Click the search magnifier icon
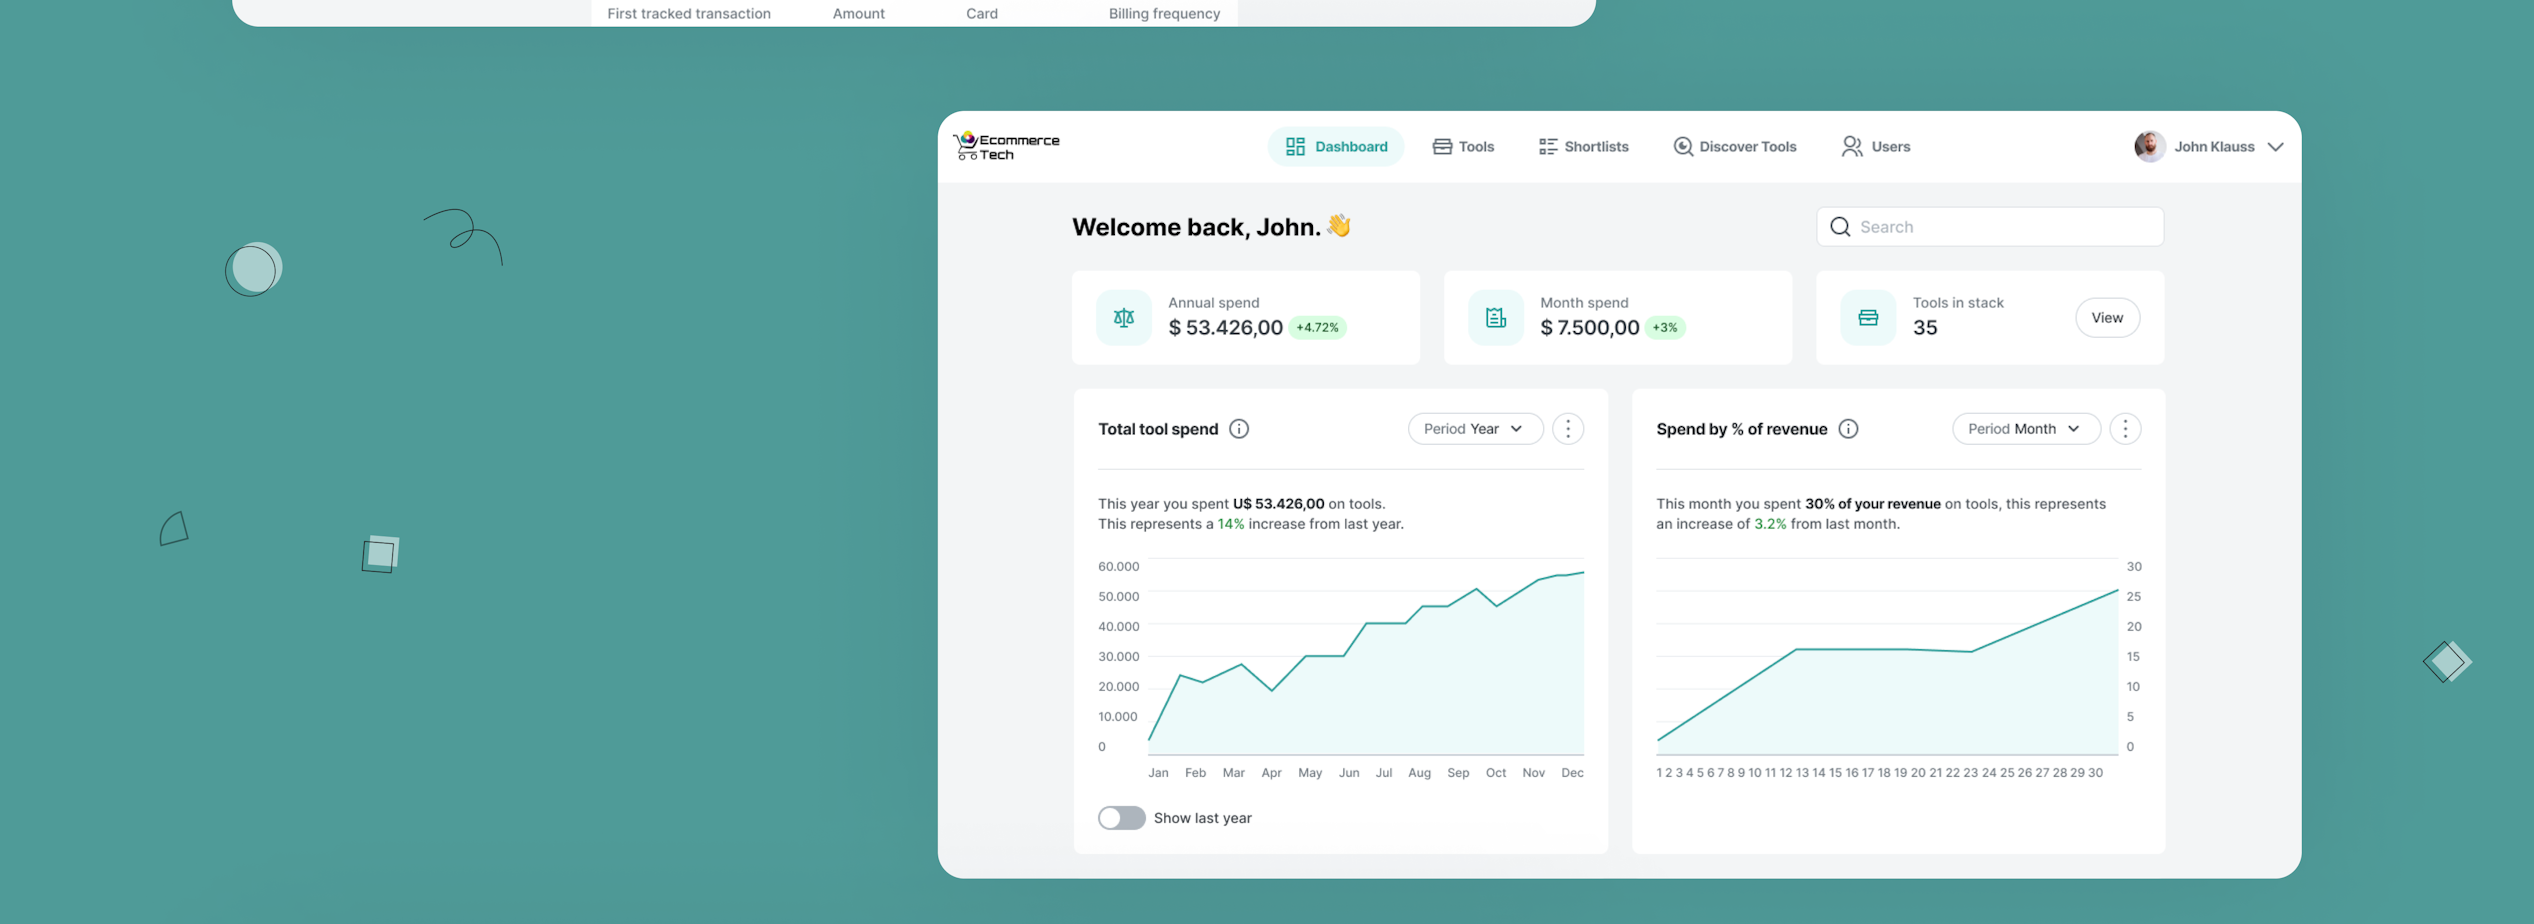 point(1840,227)
